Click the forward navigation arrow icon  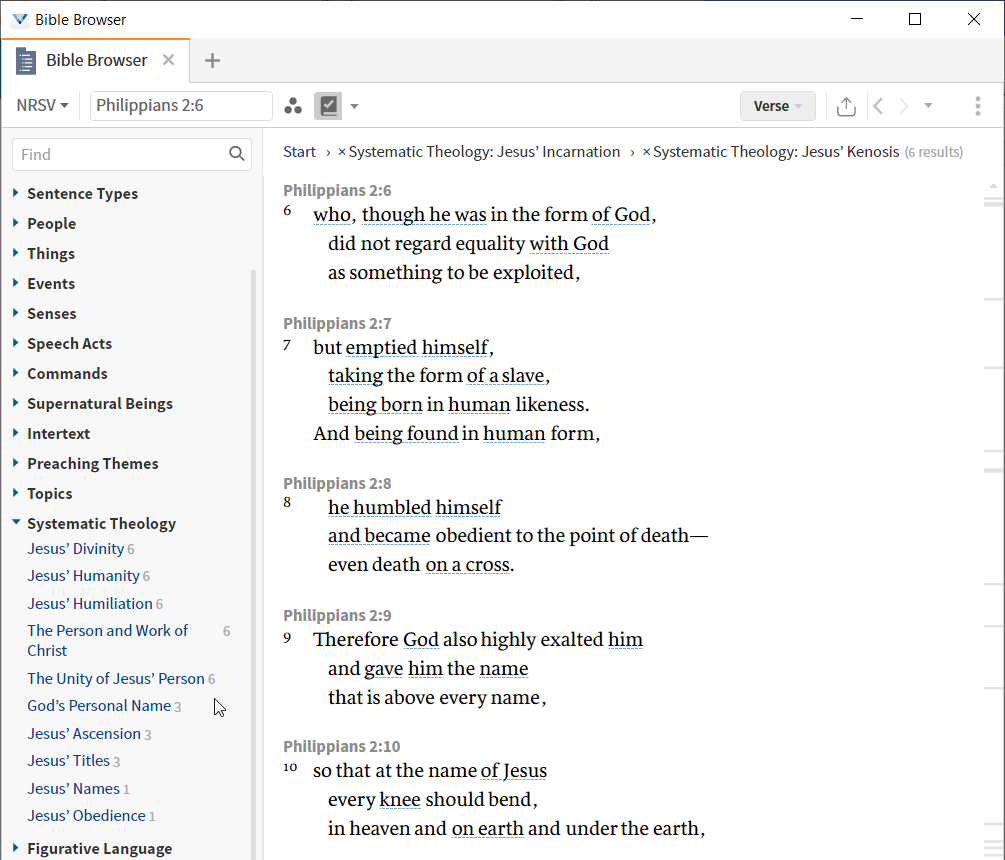point(903,105)
